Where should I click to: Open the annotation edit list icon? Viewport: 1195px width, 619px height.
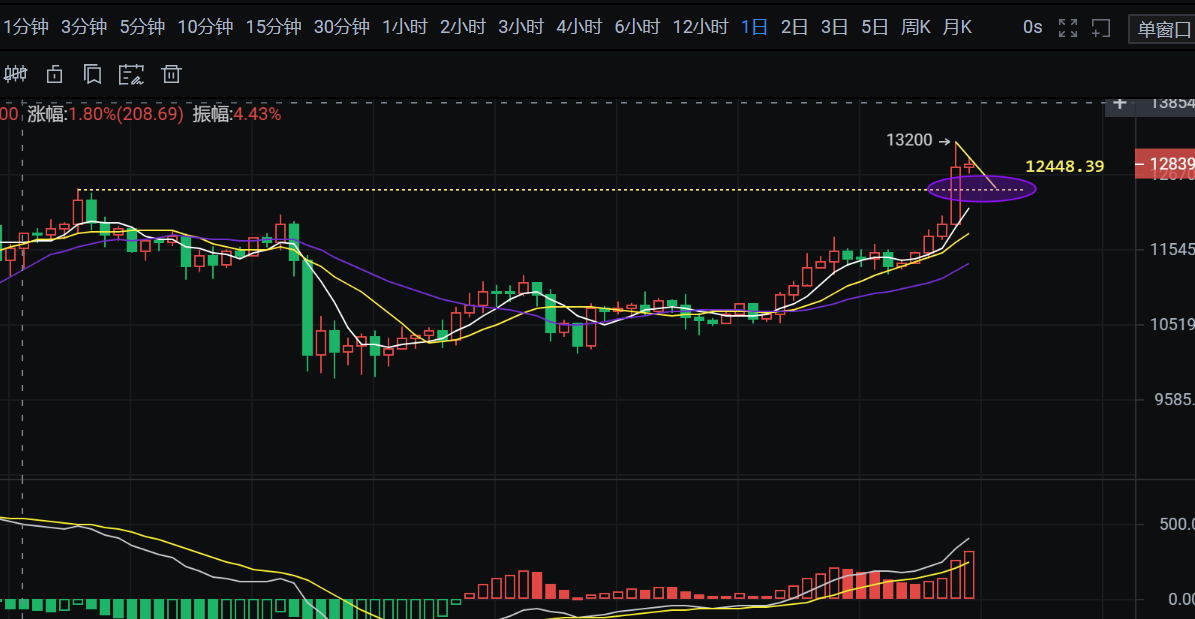point(131,73)
